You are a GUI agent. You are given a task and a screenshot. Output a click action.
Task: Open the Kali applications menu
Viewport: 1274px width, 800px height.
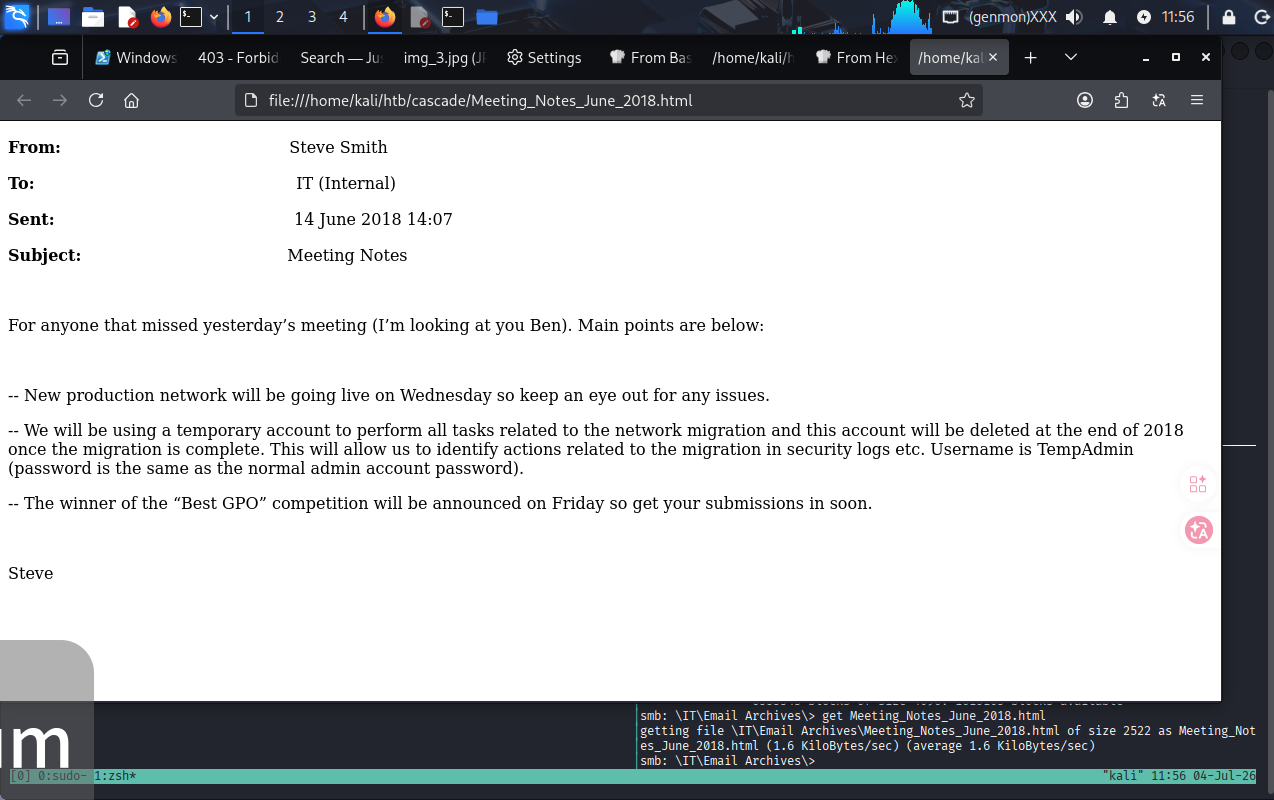point(17,16)
